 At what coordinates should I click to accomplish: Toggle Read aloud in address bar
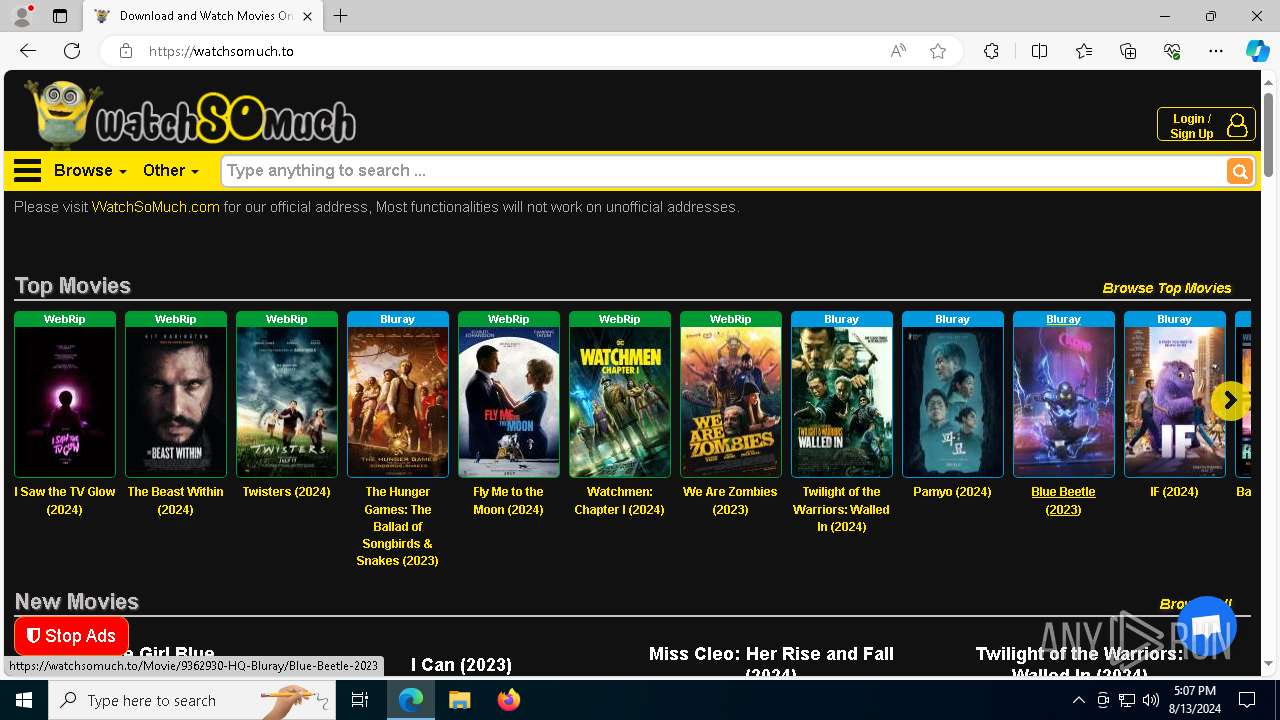[898, 51]
